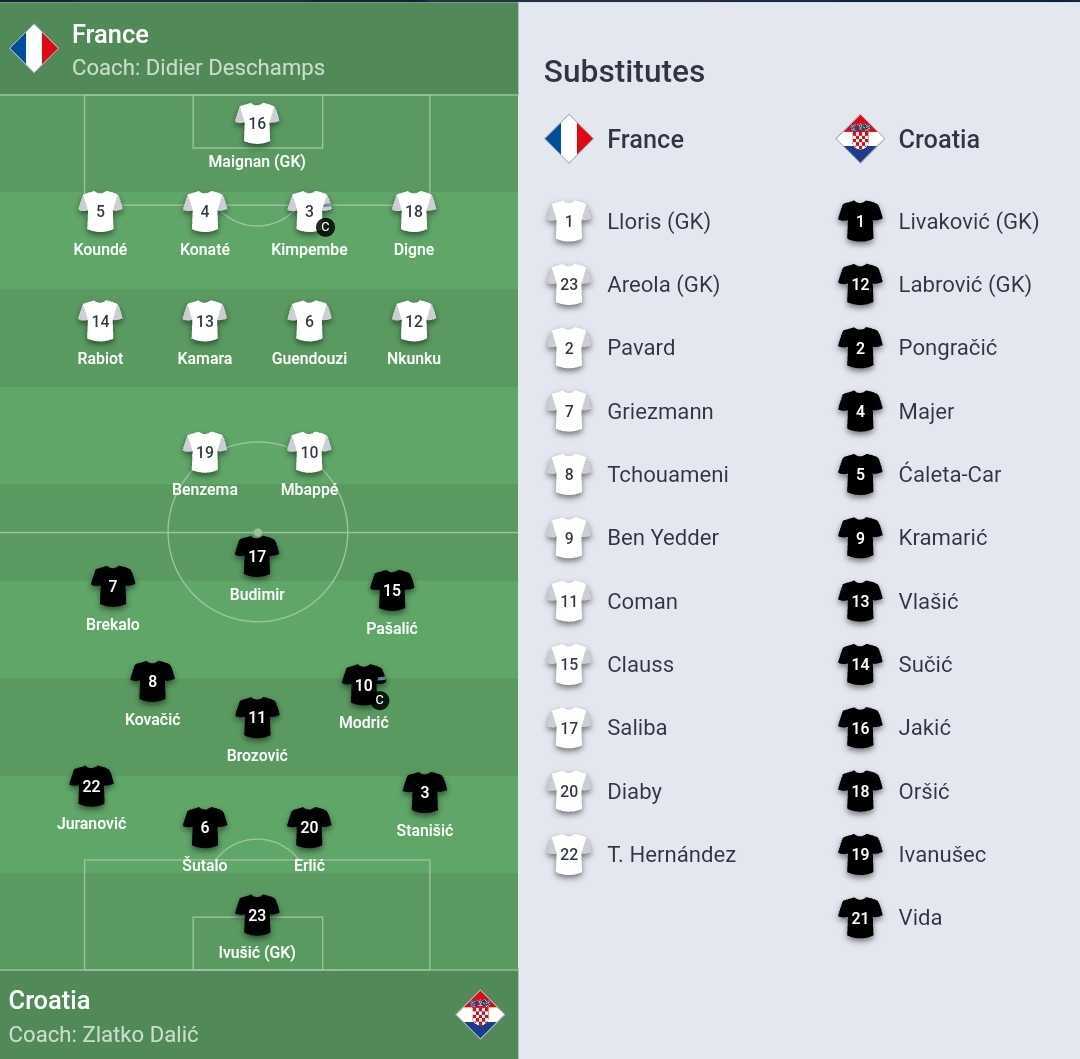The image size is (1080, 1059).
Task: Open substitute Kramarić's name
Action: tap(942, 538)
